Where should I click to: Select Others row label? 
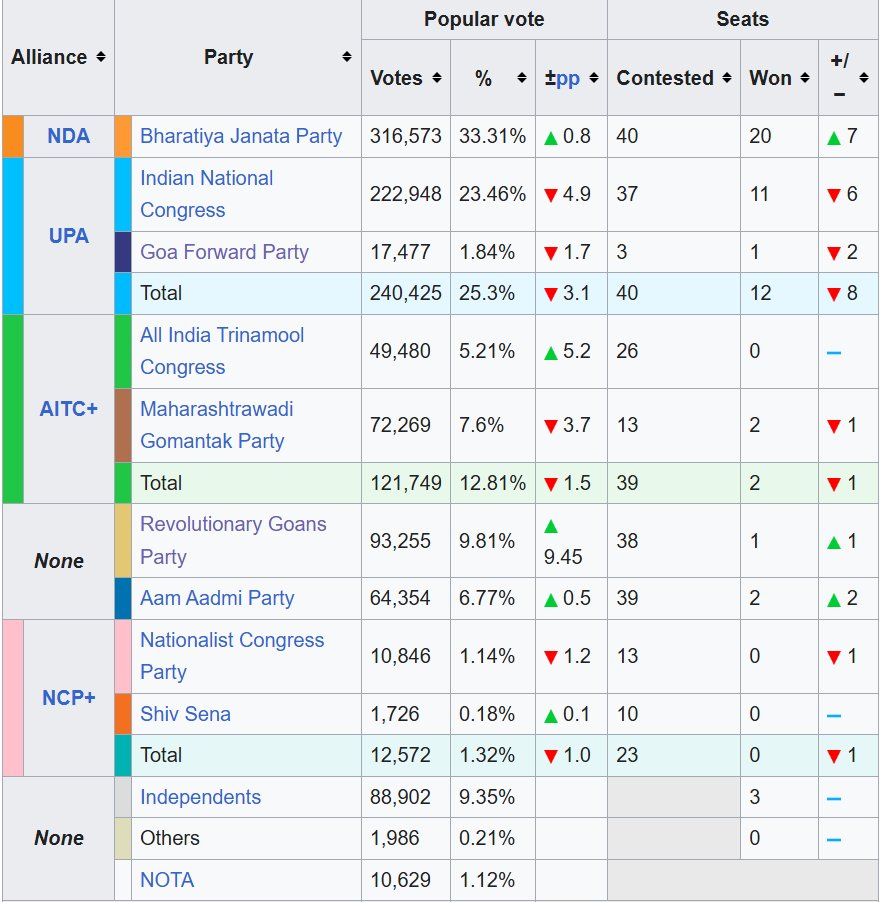pyautogui.click(x=170, y=839)
